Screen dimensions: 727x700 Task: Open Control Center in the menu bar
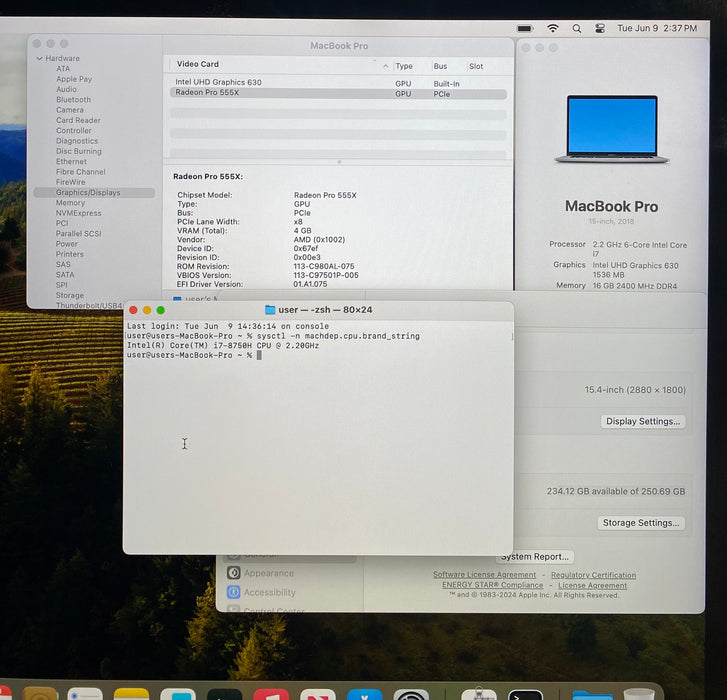[599, 29]
